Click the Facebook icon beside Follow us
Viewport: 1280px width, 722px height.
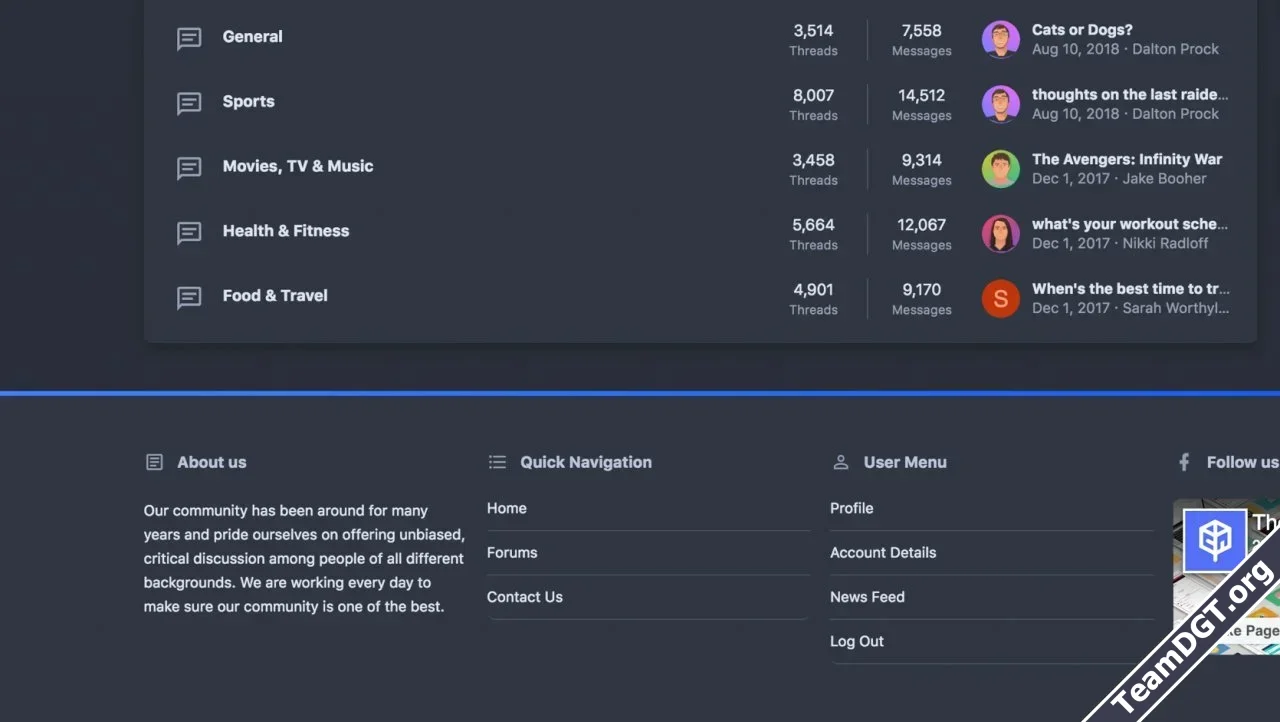point(1184,462)
